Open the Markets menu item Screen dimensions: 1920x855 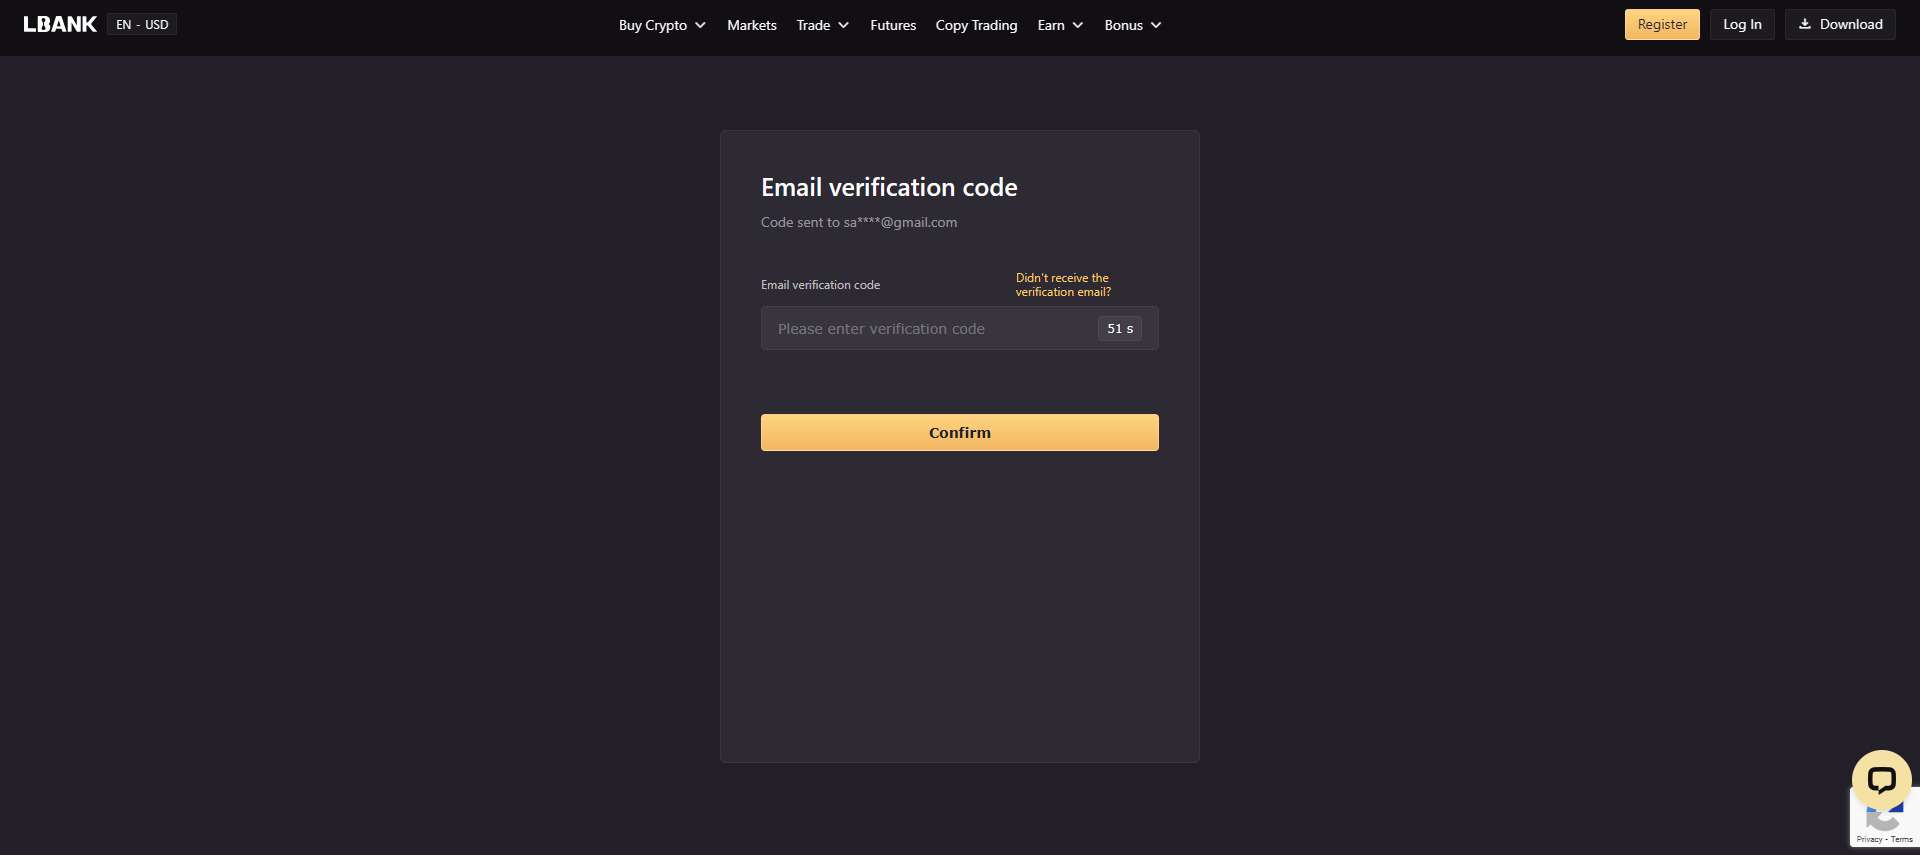tap(752, 25)
